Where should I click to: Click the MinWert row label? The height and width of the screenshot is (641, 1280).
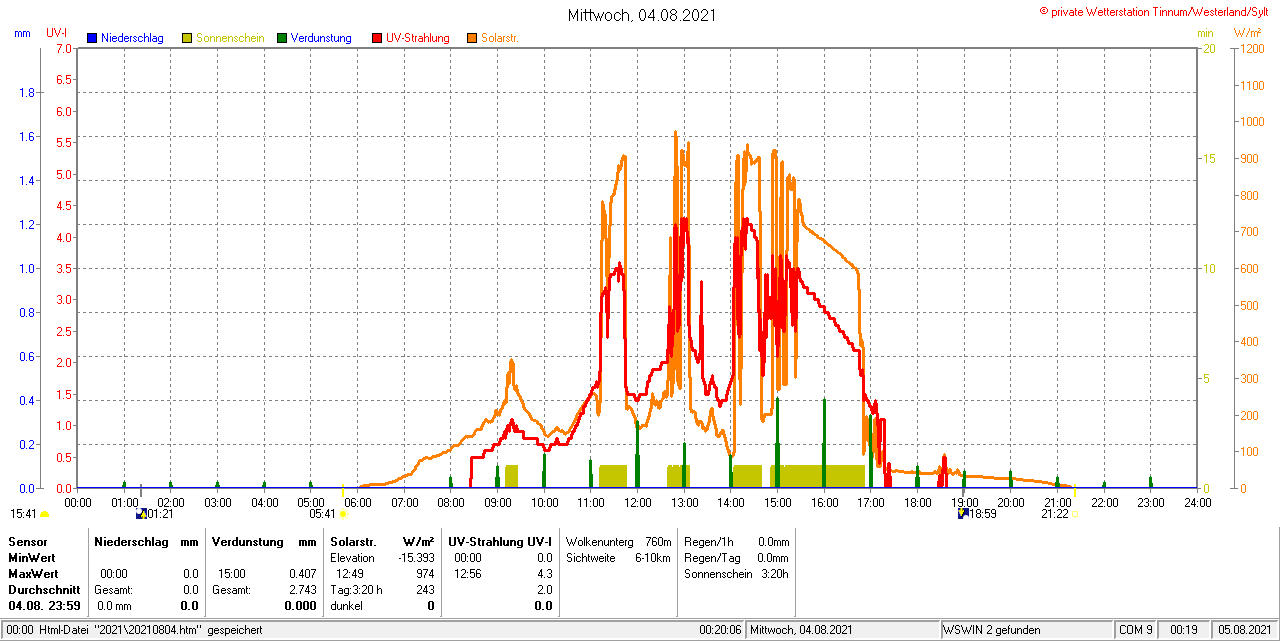33,558
